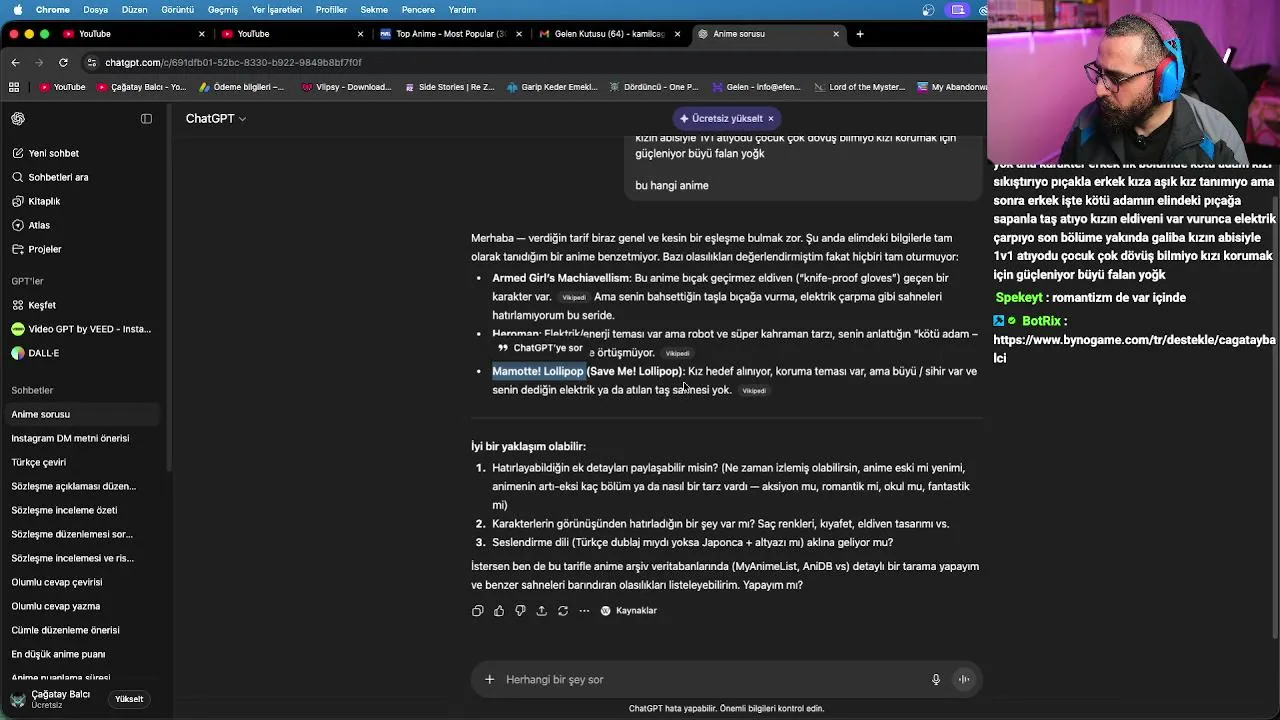Open the ChatGPT logo home icon
1280x720 pixels.
click(x=18, y=119)
